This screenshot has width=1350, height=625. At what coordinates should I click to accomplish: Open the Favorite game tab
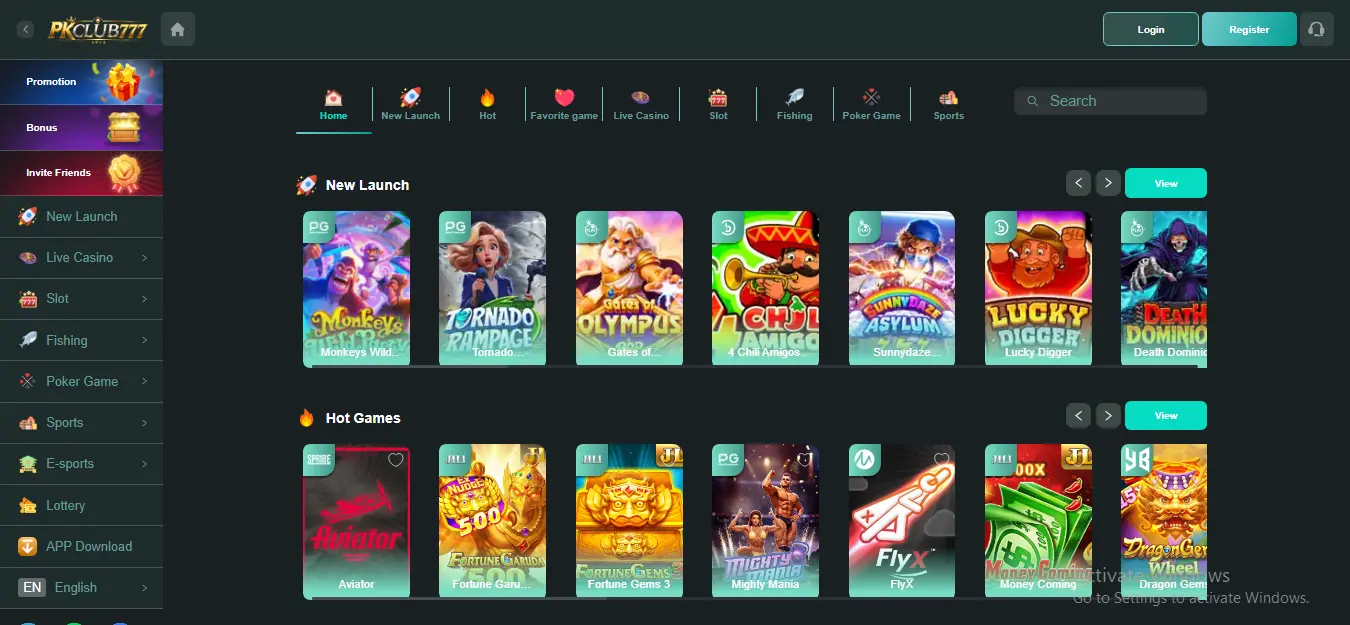[564, 105]
